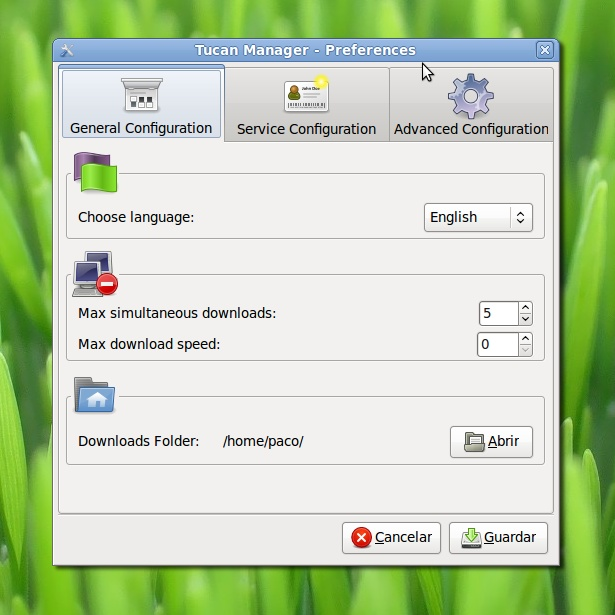Click the "Choose language:" label
615x615 pixels.
point(136,217)
